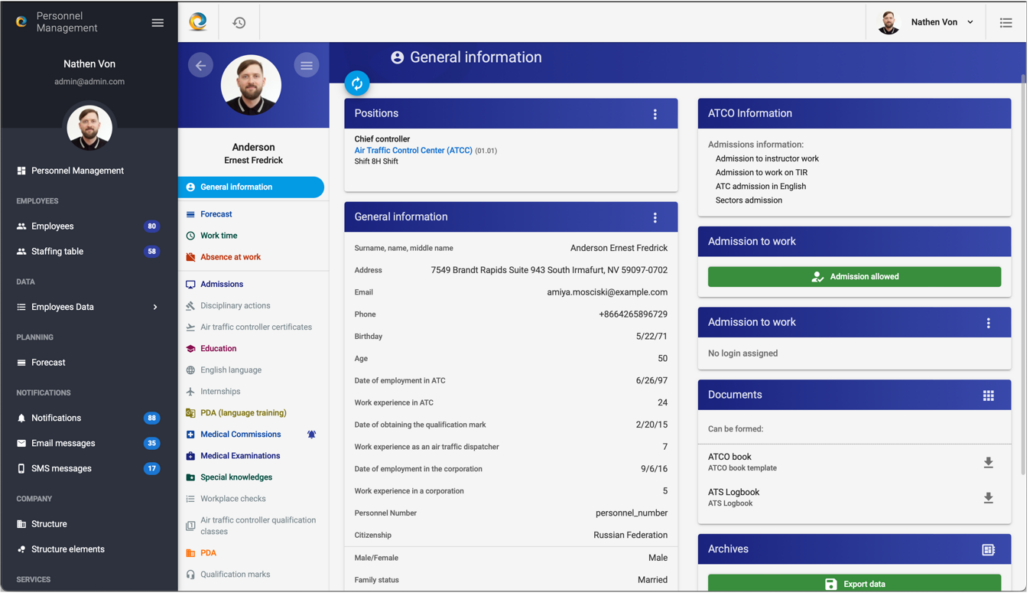Screen dimensions: 1030x596
Task: Click the Archives list icon
Action: (x=988, y=549)
